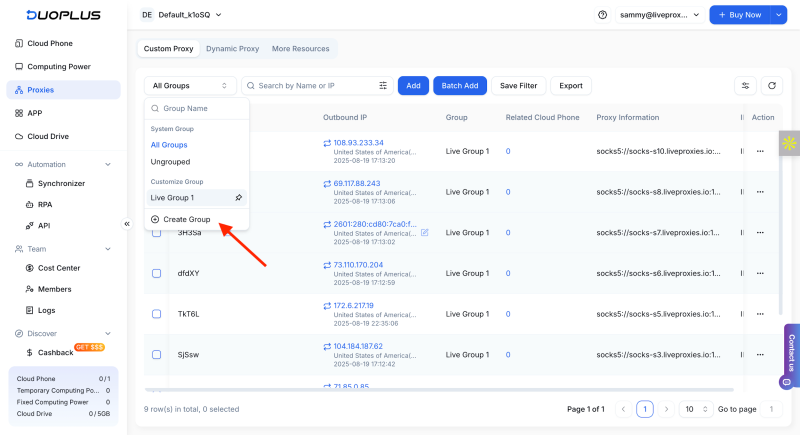Choose Ungrouped in group list
Image resolution: width=800 pixels, height=435 pixels.
pyautogui.click(x=170, y=162)
